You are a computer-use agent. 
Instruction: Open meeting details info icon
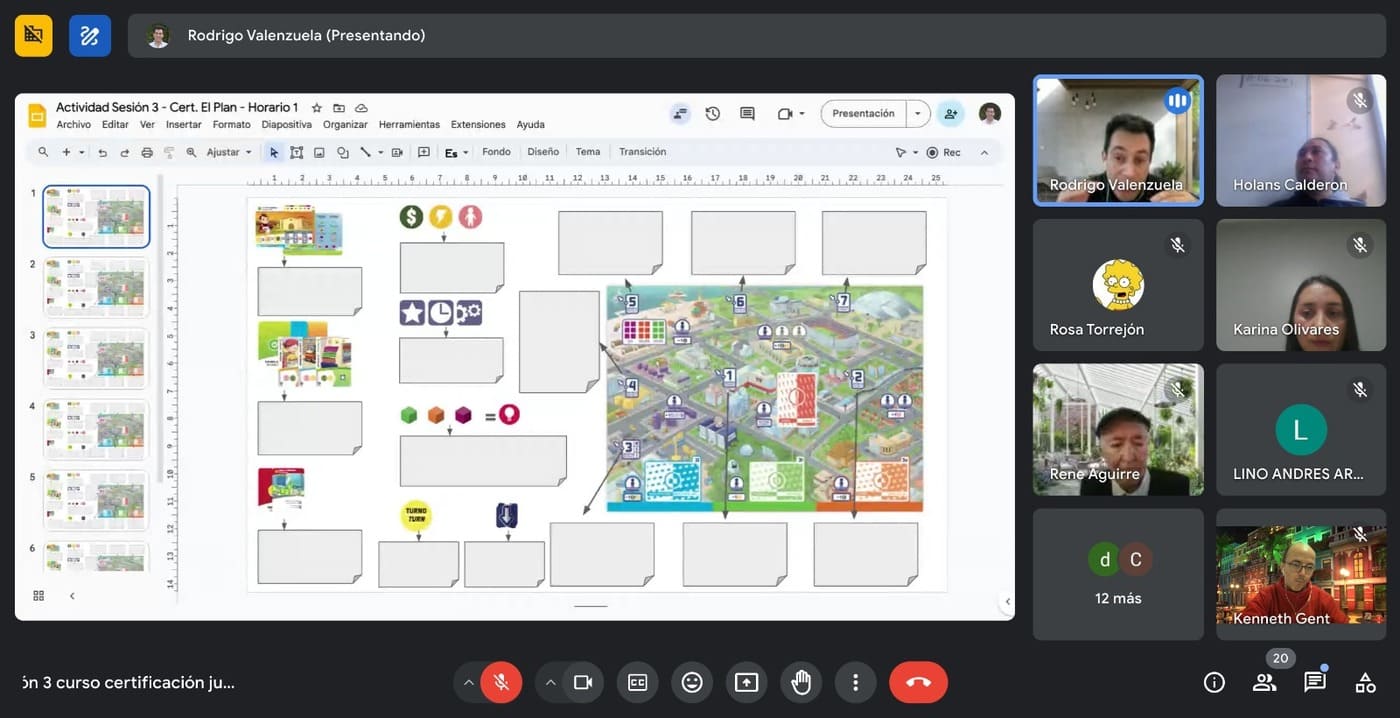[1214, 682]
